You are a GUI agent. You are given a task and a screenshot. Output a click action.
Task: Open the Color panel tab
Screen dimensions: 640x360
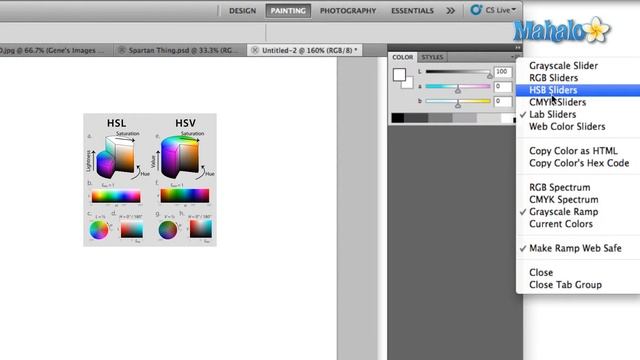point(402,57)
